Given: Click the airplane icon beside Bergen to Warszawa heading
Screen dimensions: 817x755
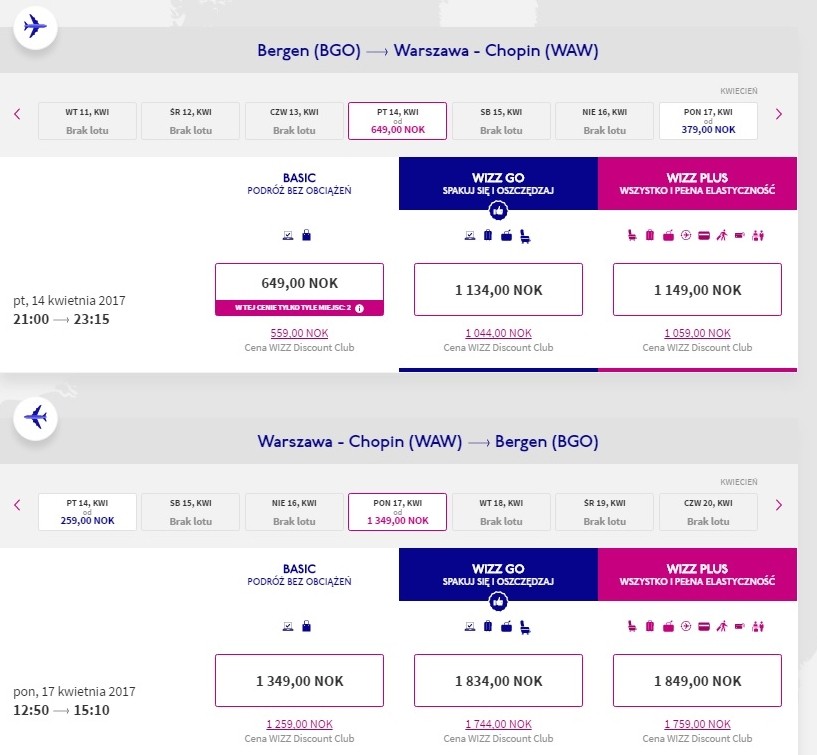Looking at the screenshot, I should (x=35, y=27).
